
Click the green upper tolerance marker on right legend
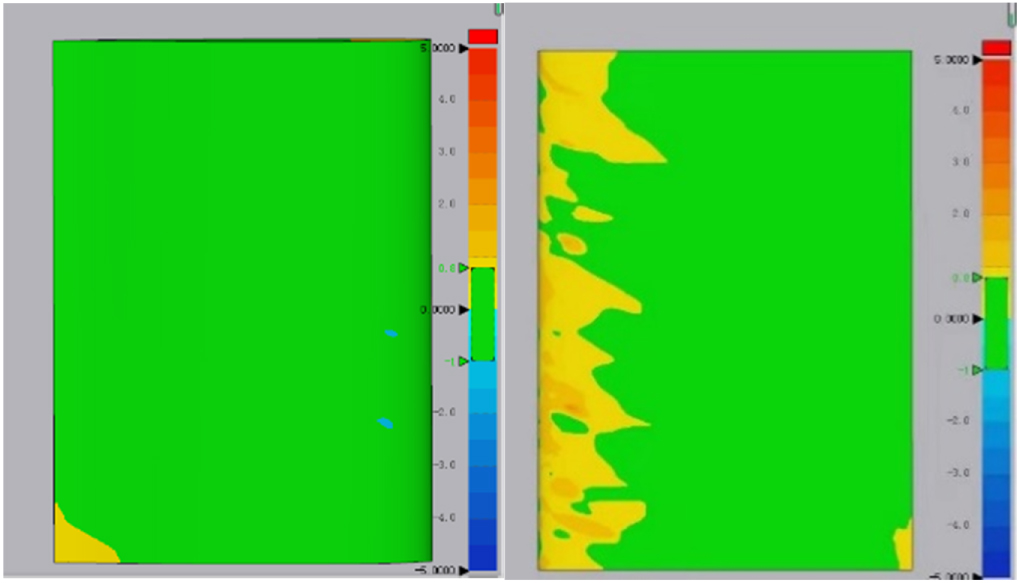pos(976,278)
